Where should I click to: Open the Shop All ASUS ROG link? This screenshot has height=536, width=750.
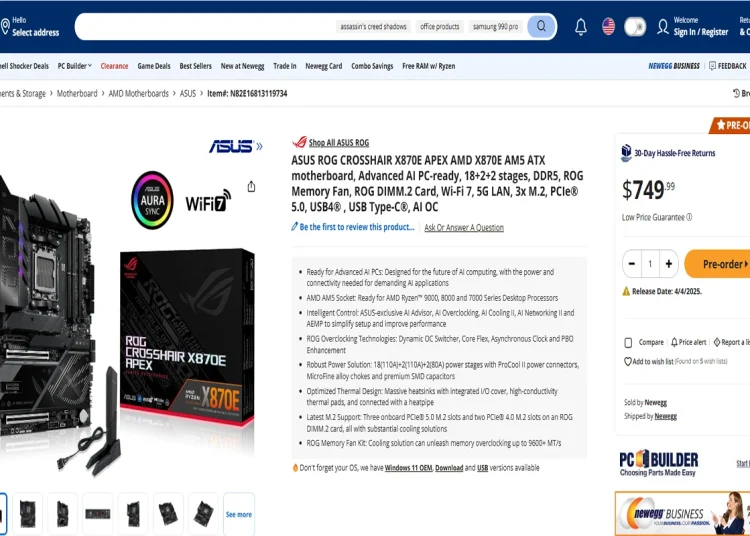pyautogui.click(x=339, y=142)
